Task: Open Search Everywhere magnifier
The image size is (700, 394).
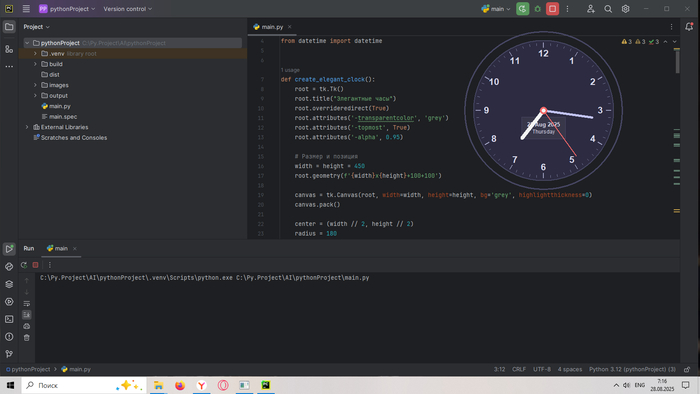Action: coord(608,9)
